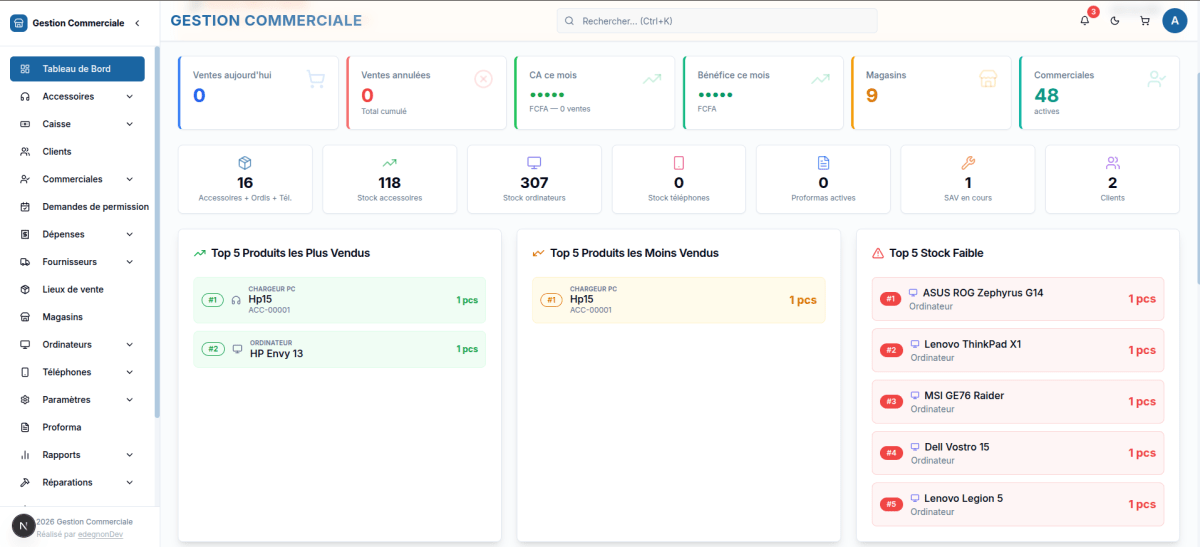Open the notifications bell icon
Viewport: 1200px width, 547px height.
[1085, 20]
